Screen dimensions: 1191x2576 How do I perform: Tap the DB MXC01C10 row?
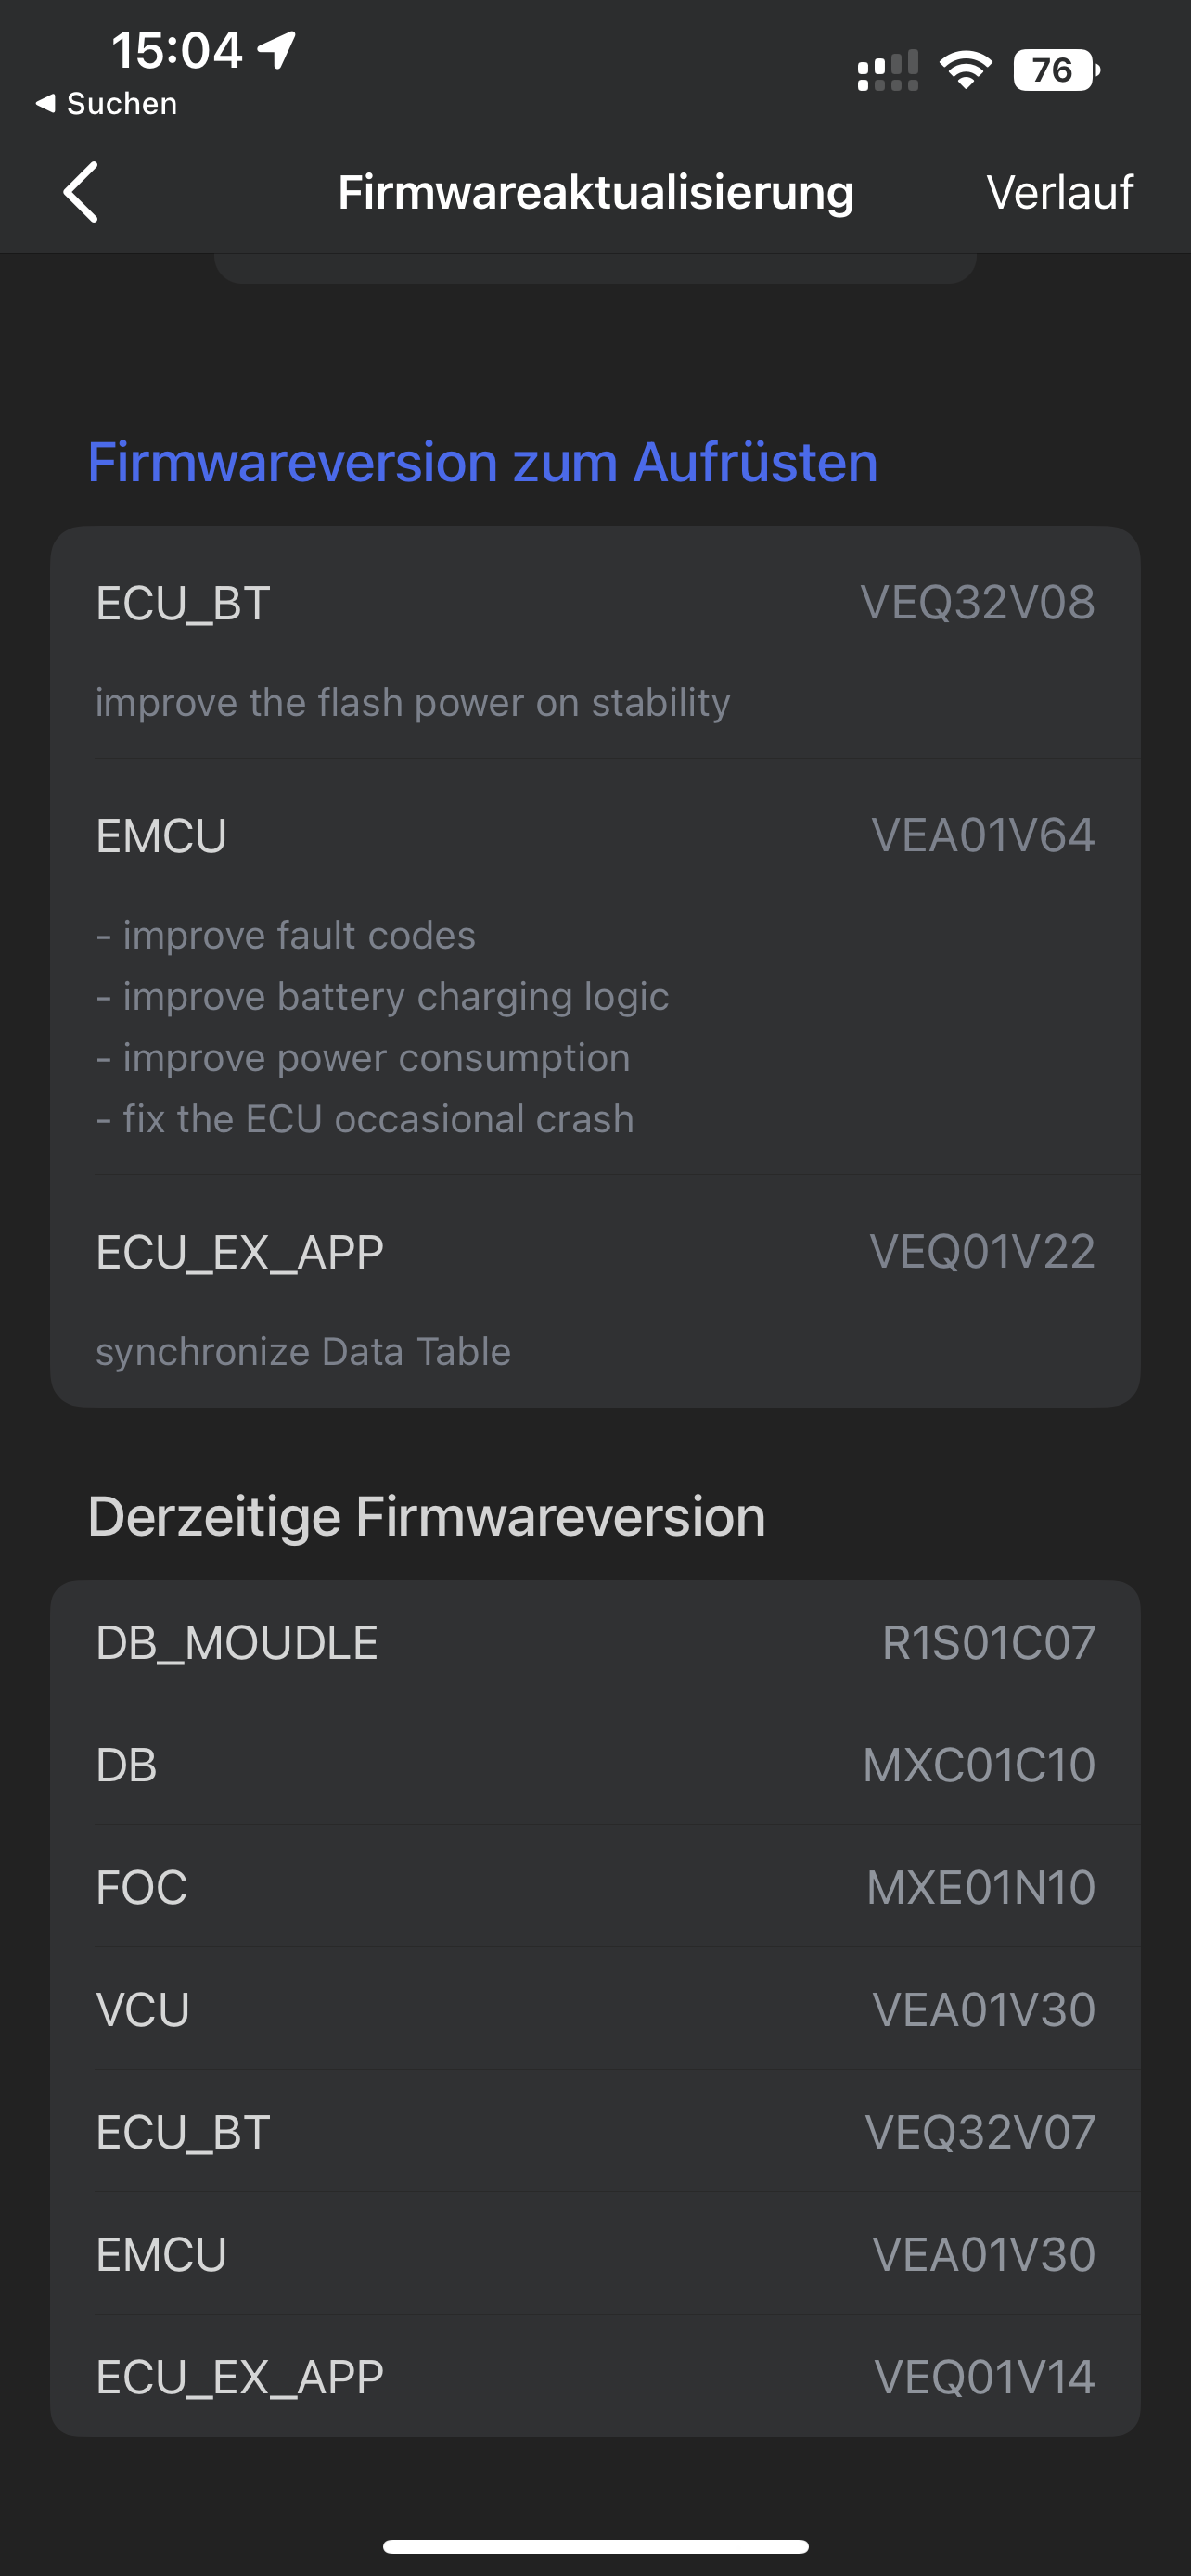(x=595, y=1765)
